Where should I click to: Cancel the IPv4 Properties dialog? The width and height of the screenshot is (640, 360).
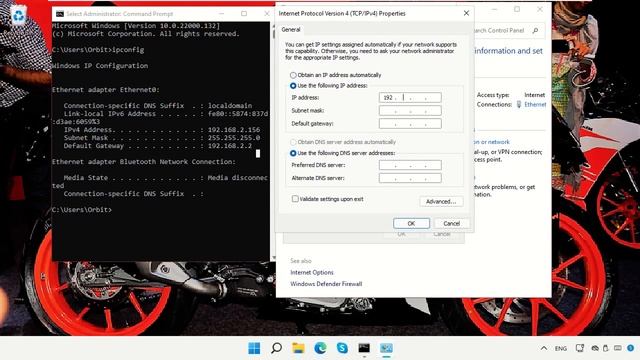click(451, 223)
